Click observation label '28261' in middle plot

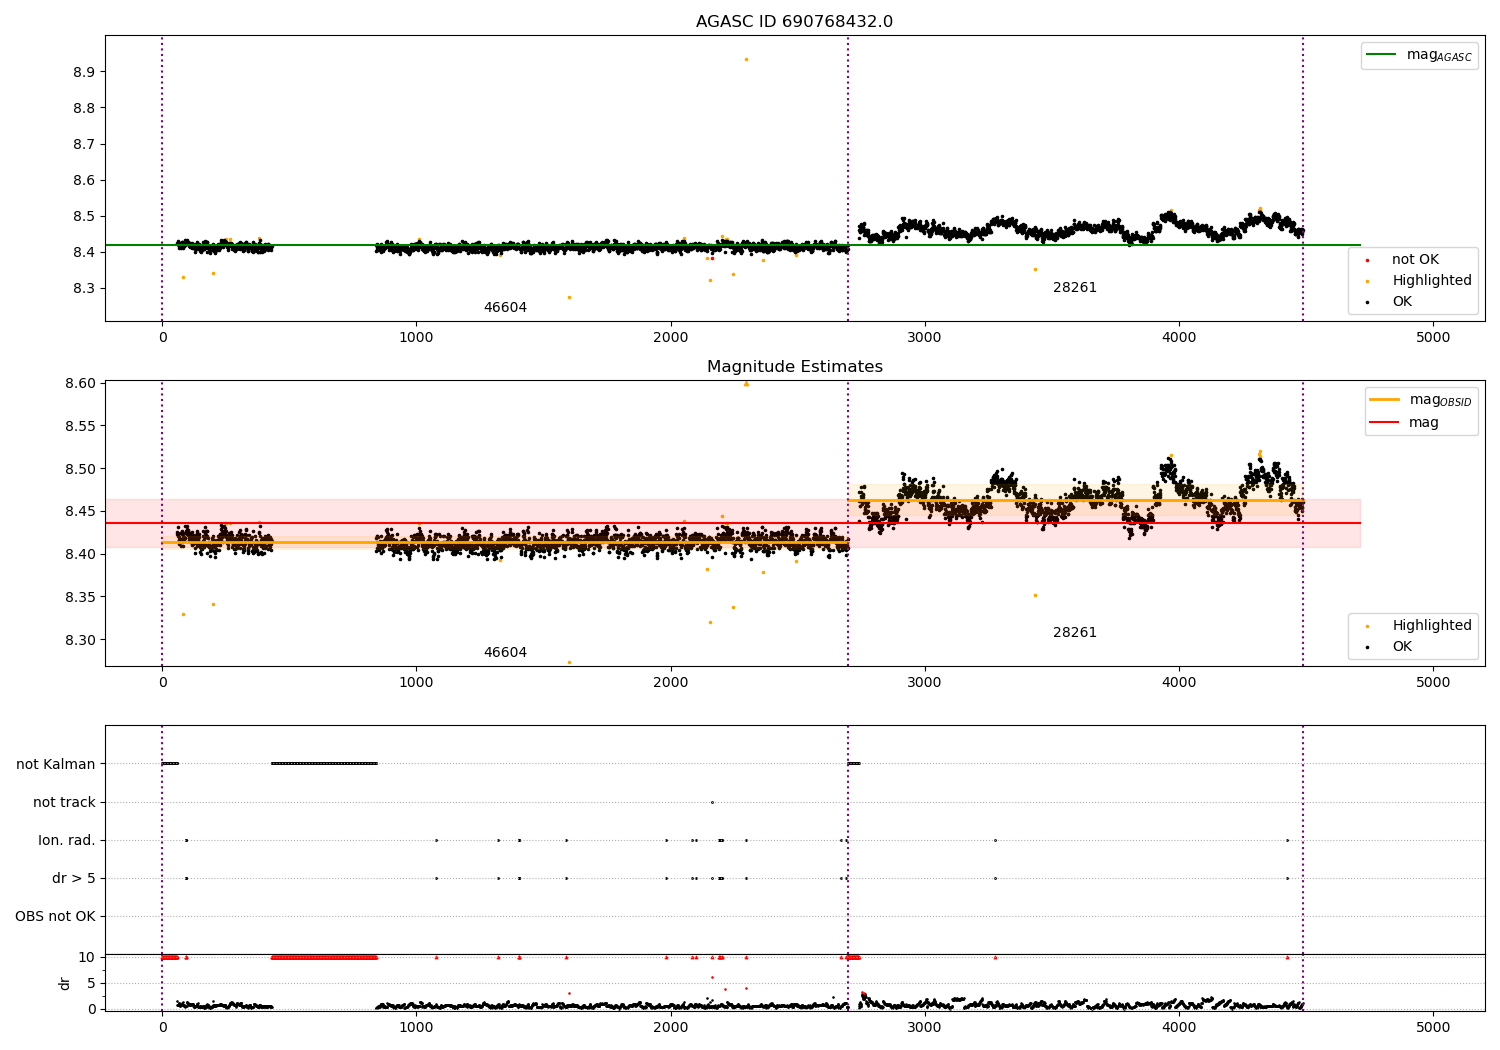pos(1075,633)
